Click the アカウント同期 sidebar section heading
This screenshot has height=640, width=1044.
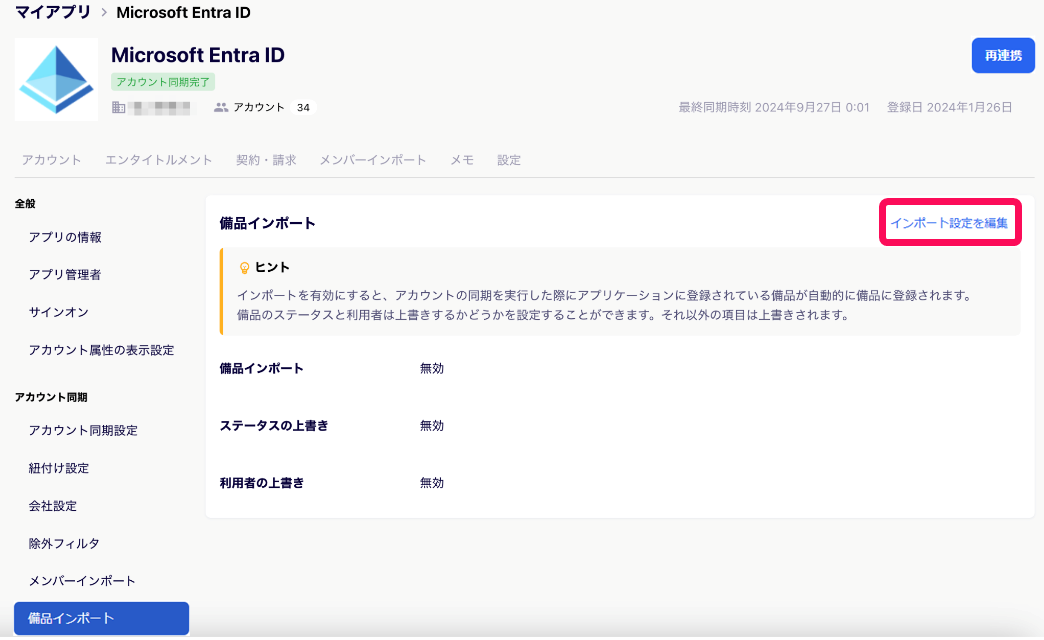51,397
